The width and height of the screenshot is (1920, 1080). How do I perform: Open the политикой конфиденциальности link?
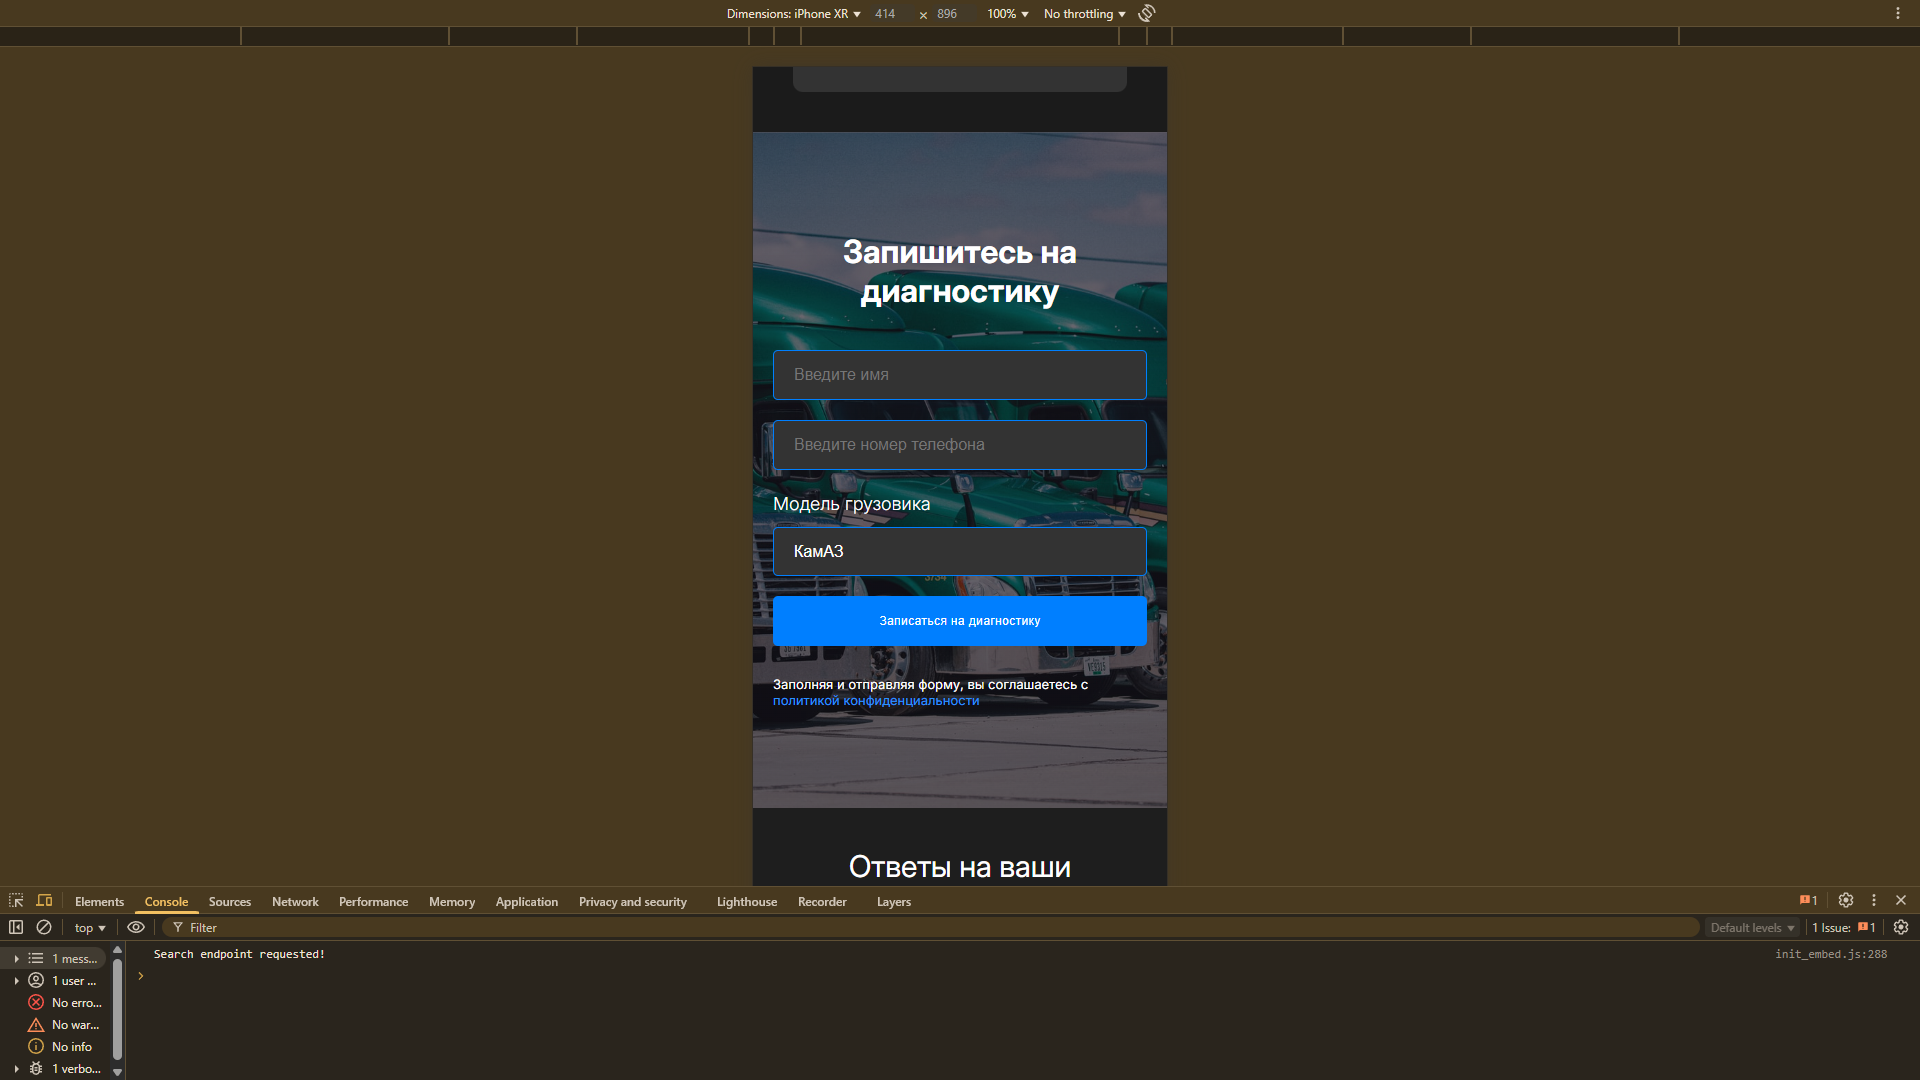(x=876, y=701)
